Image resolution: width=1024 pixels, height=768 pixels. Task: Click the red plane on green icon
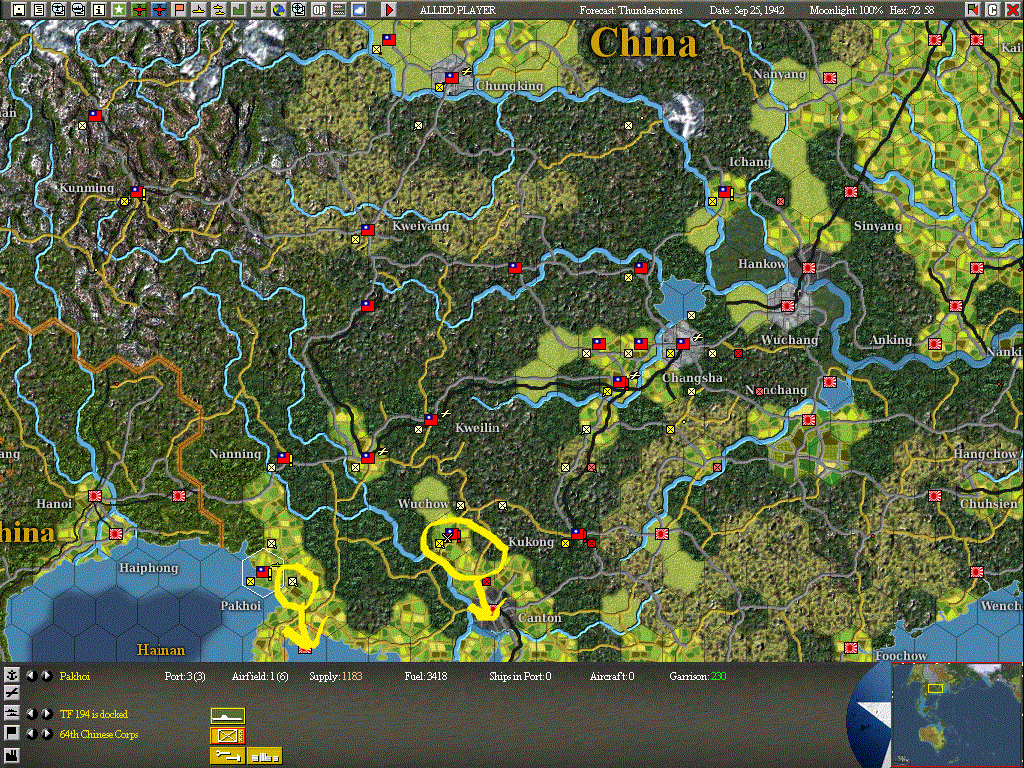[138, 9]
